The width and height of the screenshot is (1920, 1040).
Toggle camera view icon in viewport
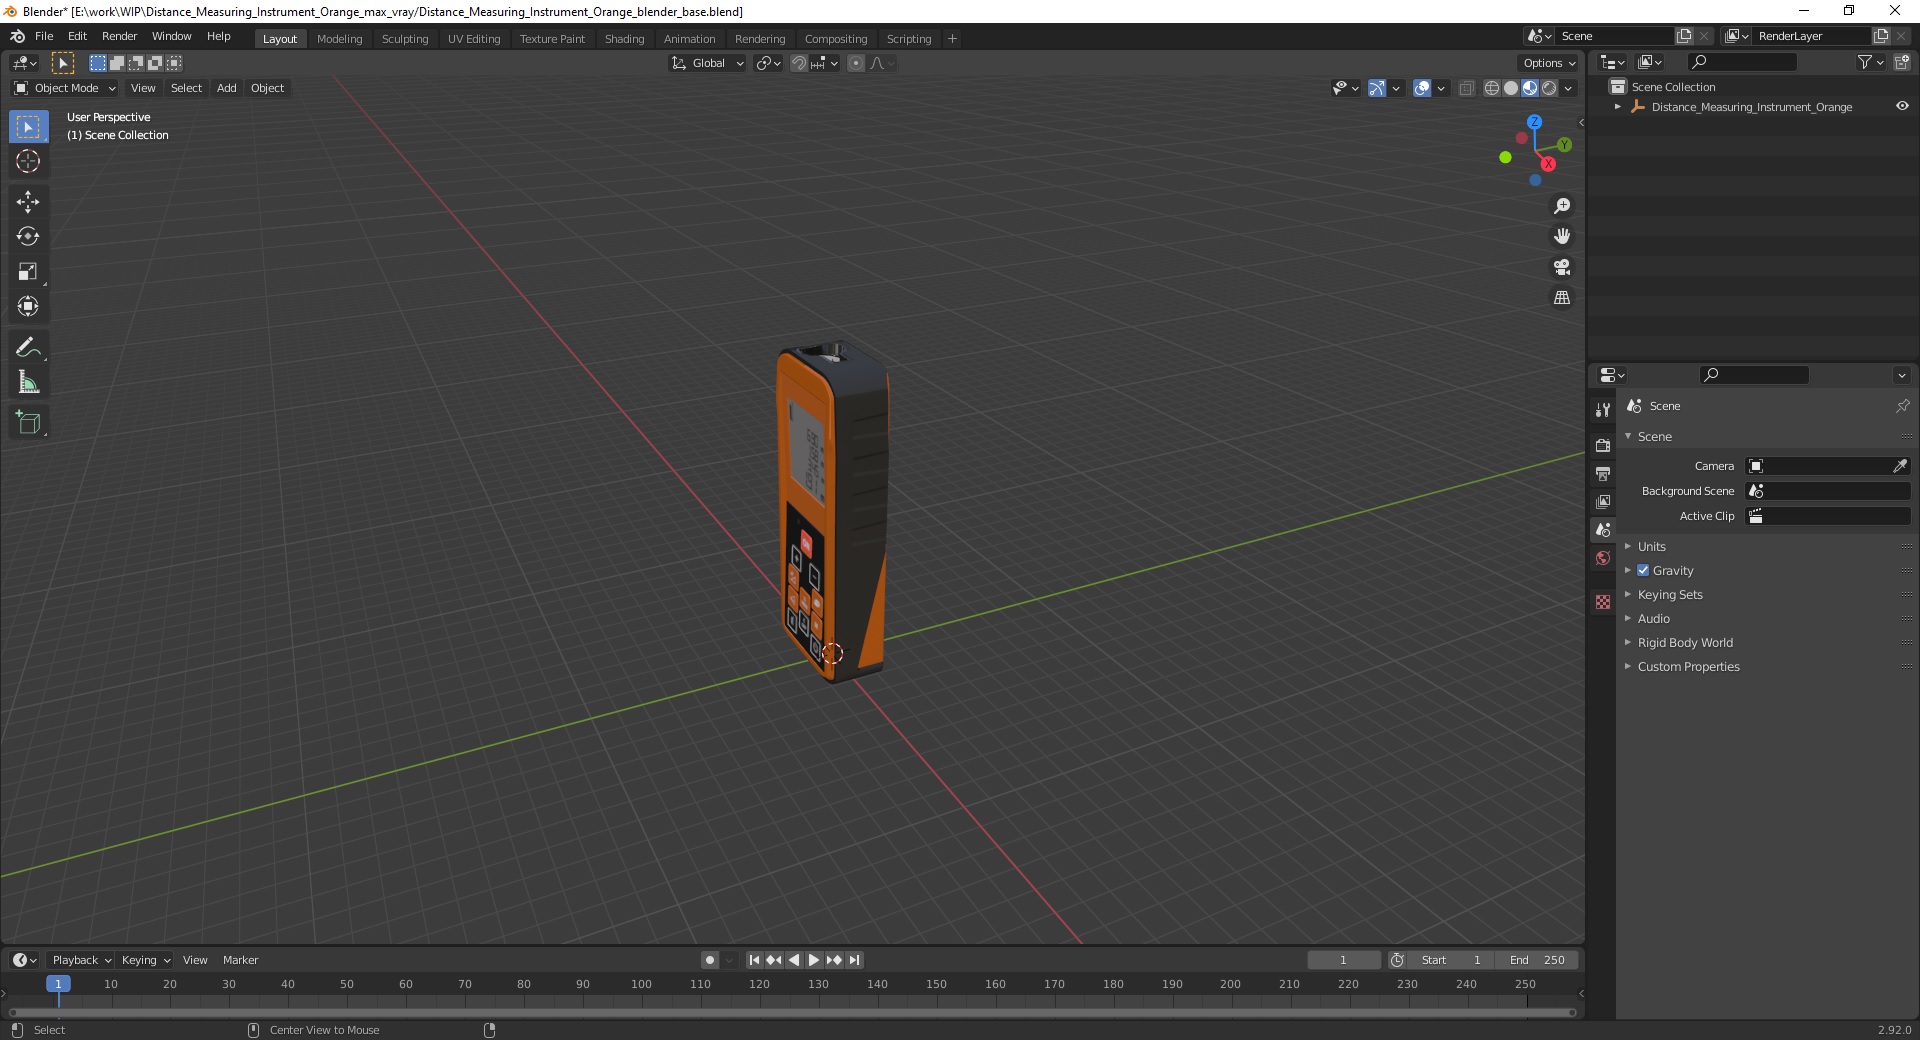1562,267
